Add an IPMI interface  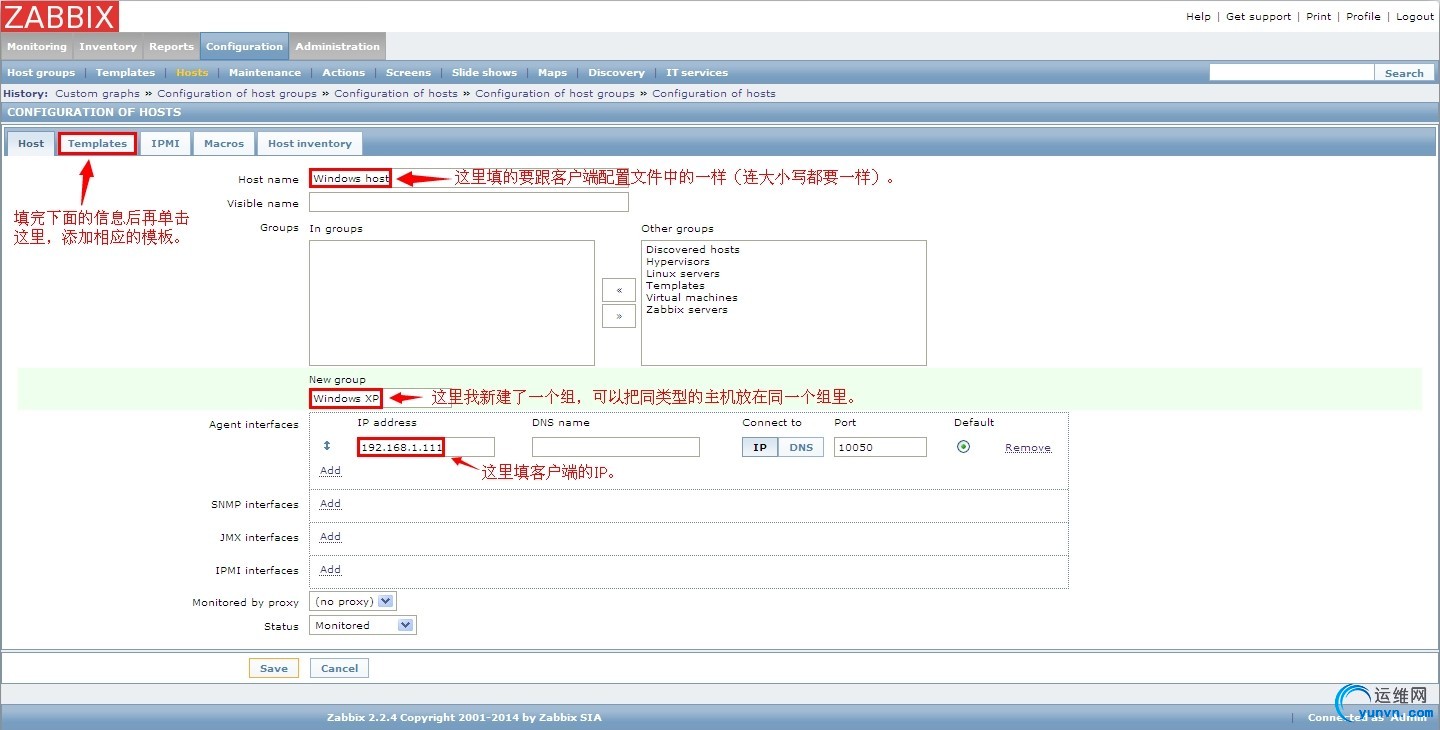coord(330,570)
